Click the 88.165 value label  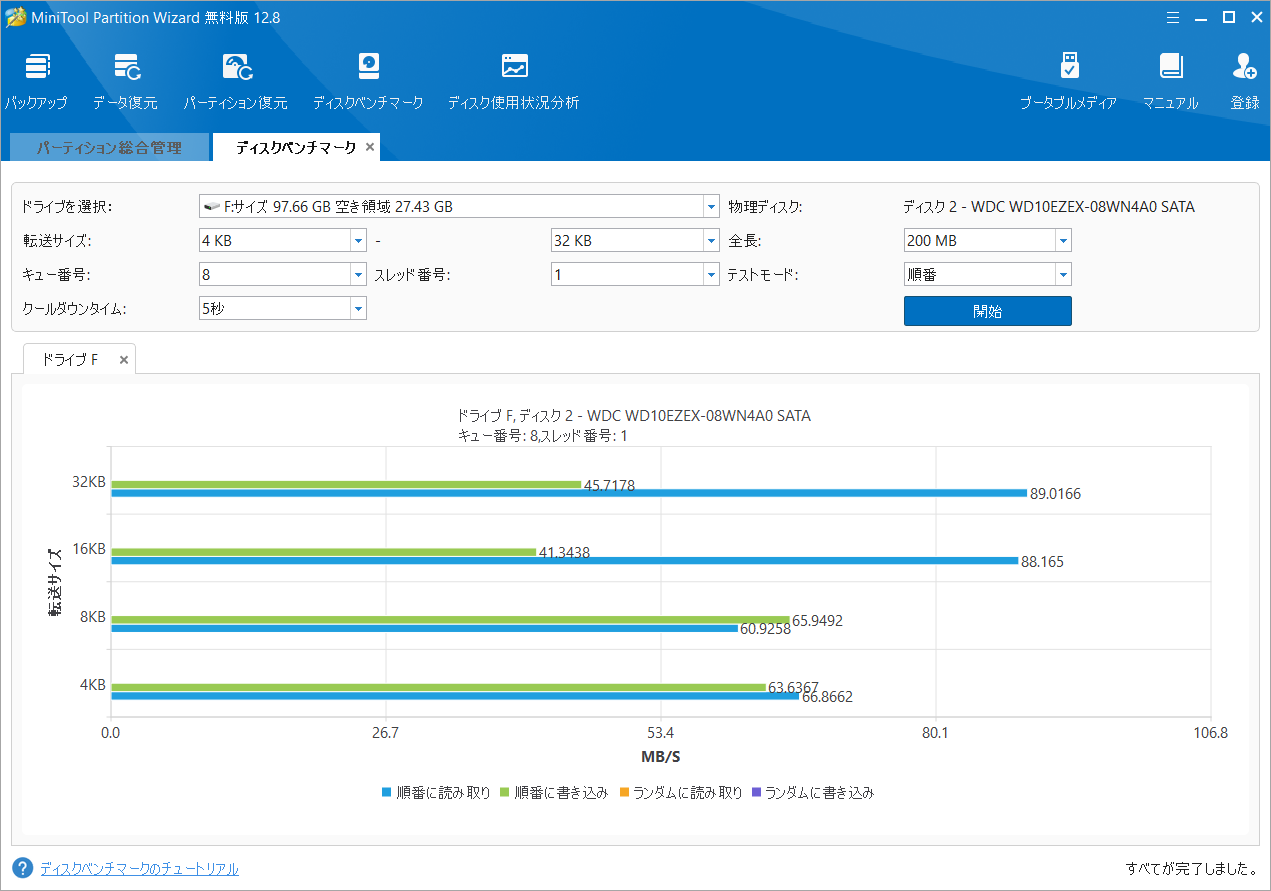[1042, 562]
